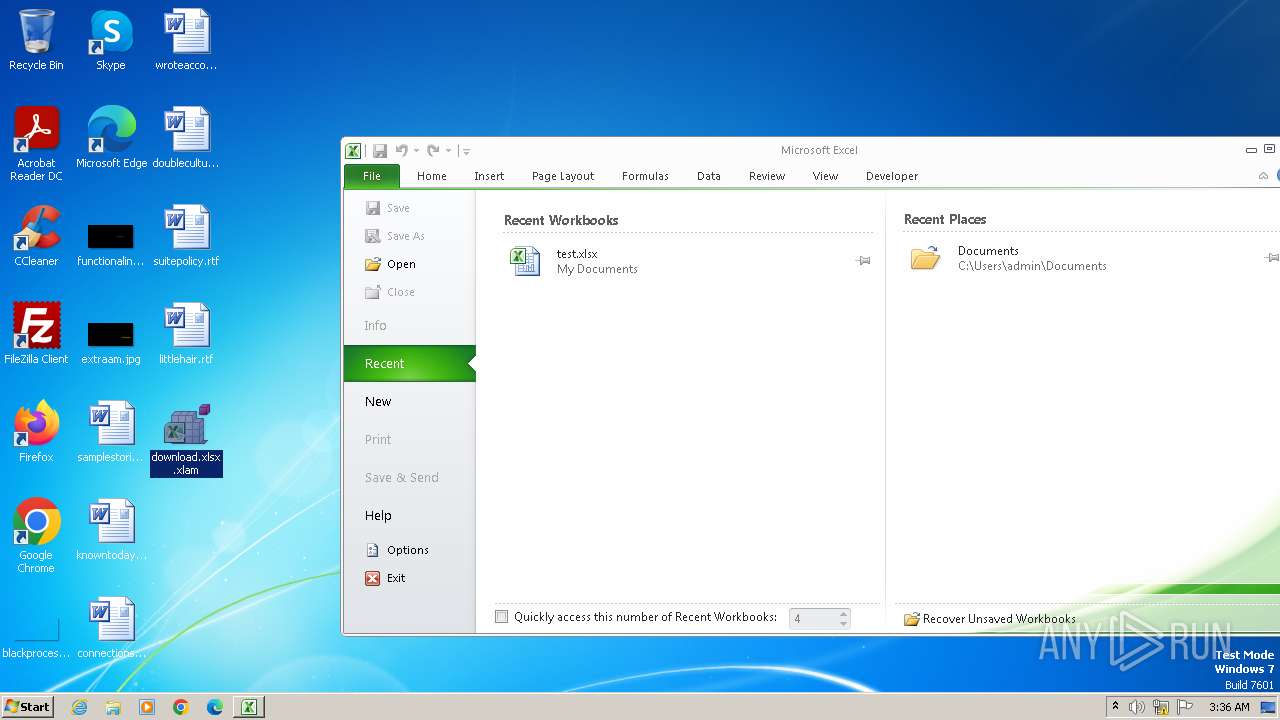Pin the Documents folder in Recent Places
The width and height of the screenshot is (1280, 720).
[x=1271, y=258]
